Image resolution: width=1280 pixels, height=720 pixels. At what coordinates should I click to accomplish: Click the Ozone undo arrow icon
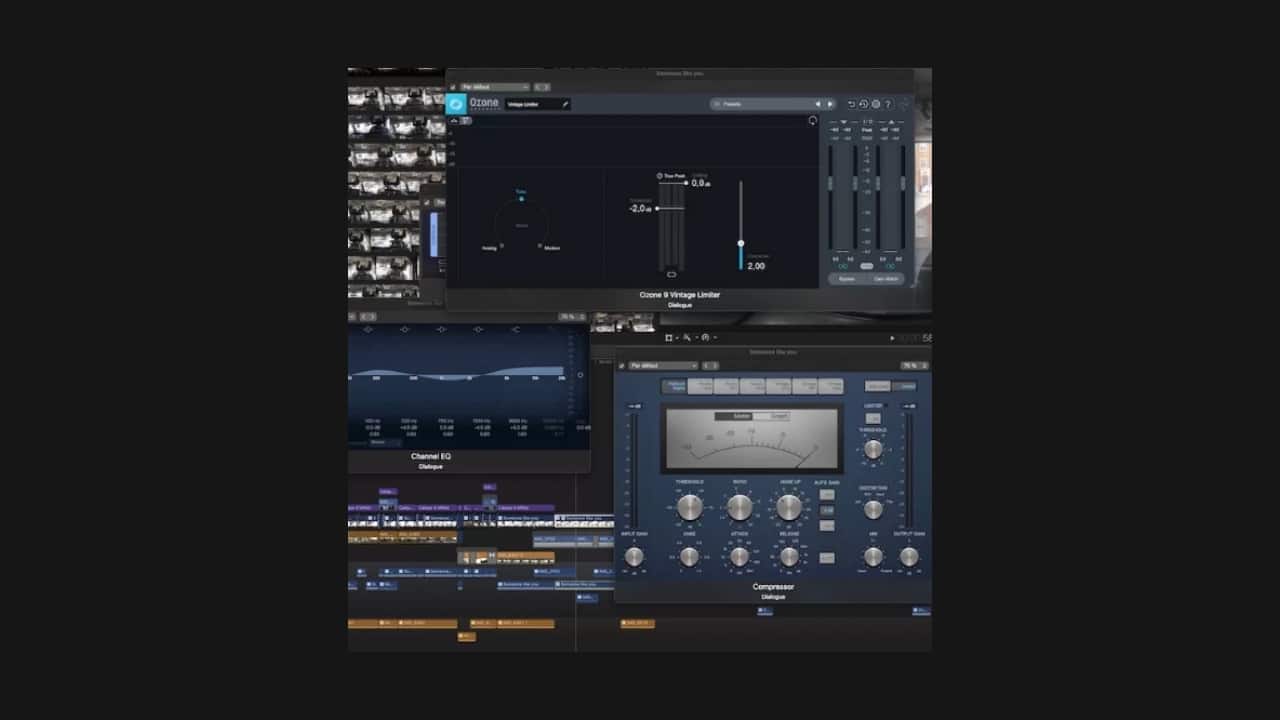tap(852, 103)
